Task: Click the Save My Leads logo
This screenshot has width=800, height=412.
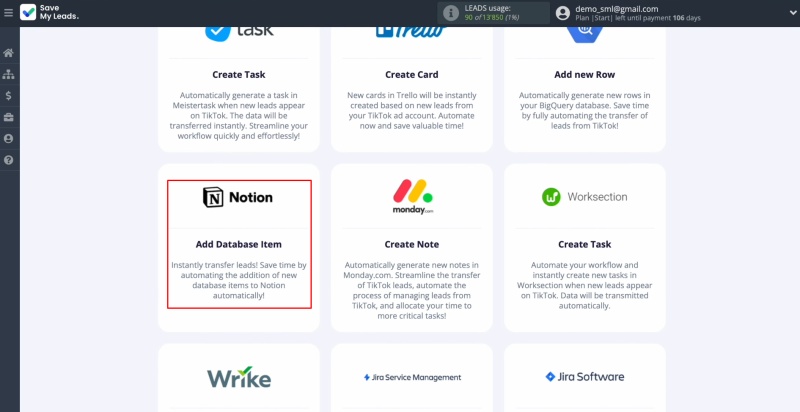Action: tap(49, 13)
